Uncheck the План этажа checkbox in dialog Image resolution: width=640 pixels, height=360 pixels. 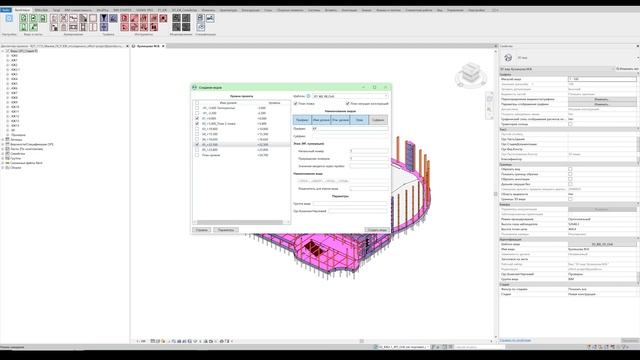click(x=296, y=104)
